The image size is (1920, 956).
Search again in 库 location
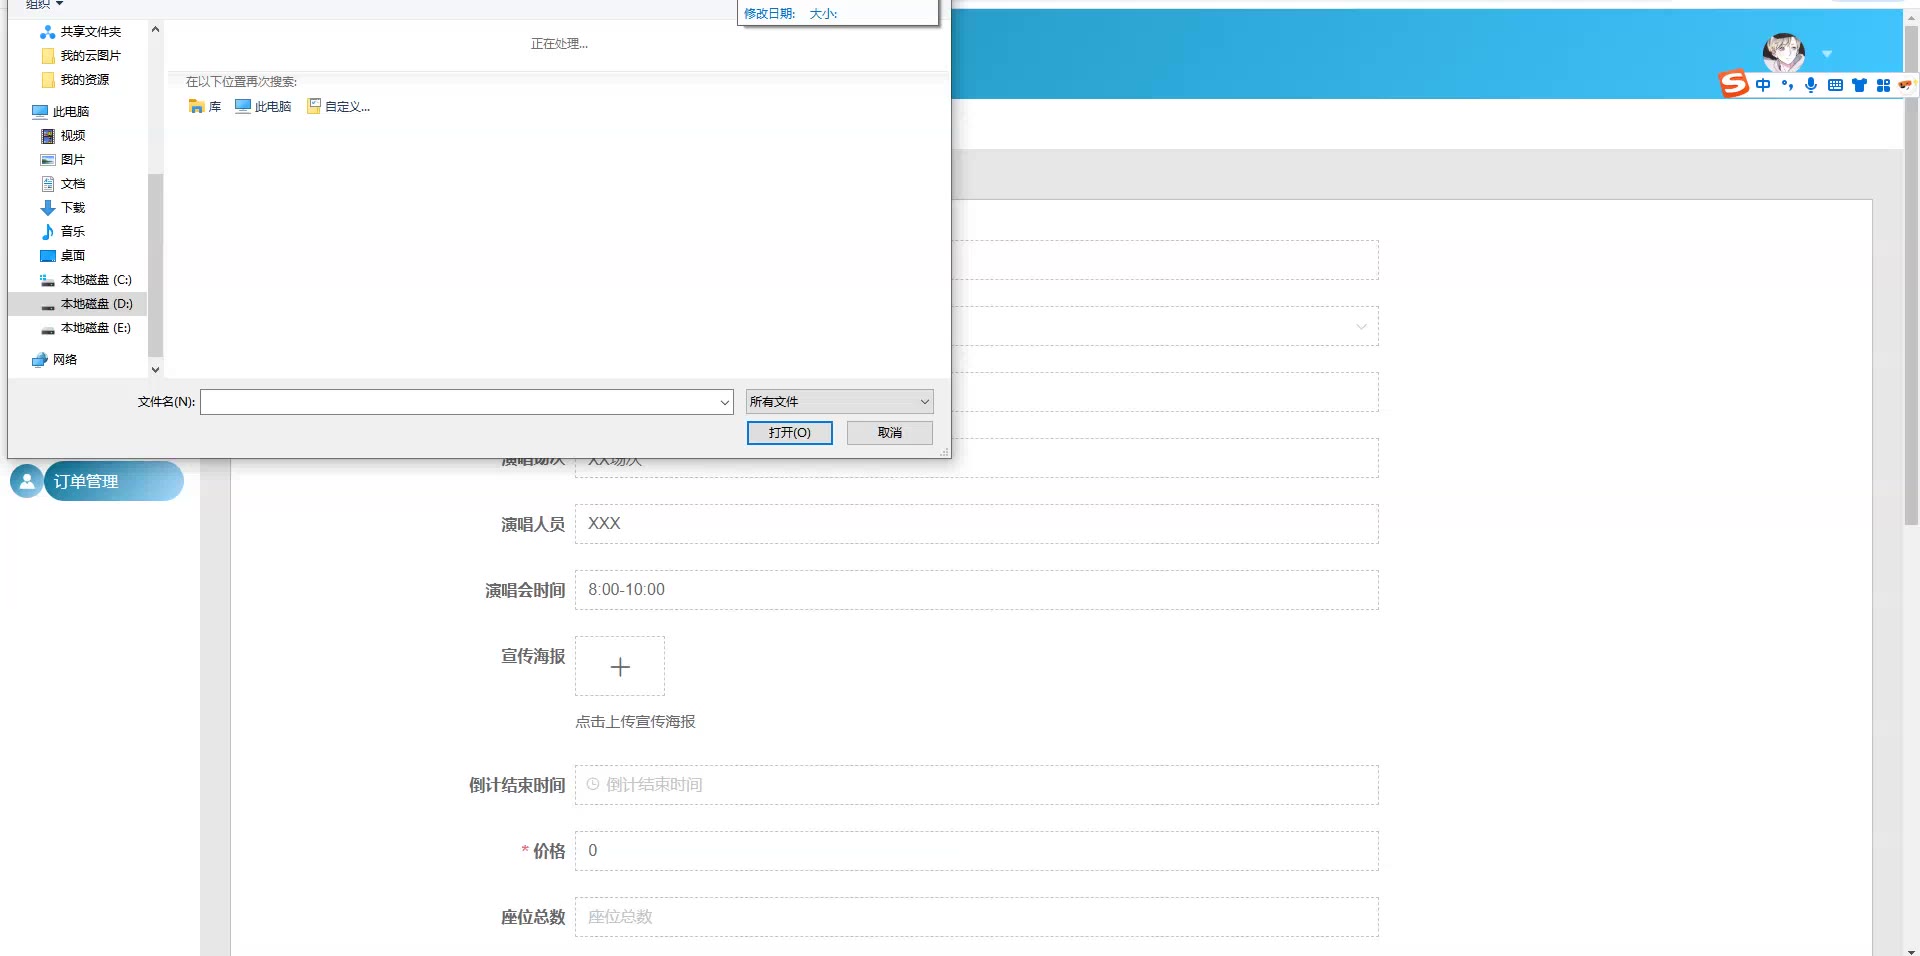pos(205,107)
